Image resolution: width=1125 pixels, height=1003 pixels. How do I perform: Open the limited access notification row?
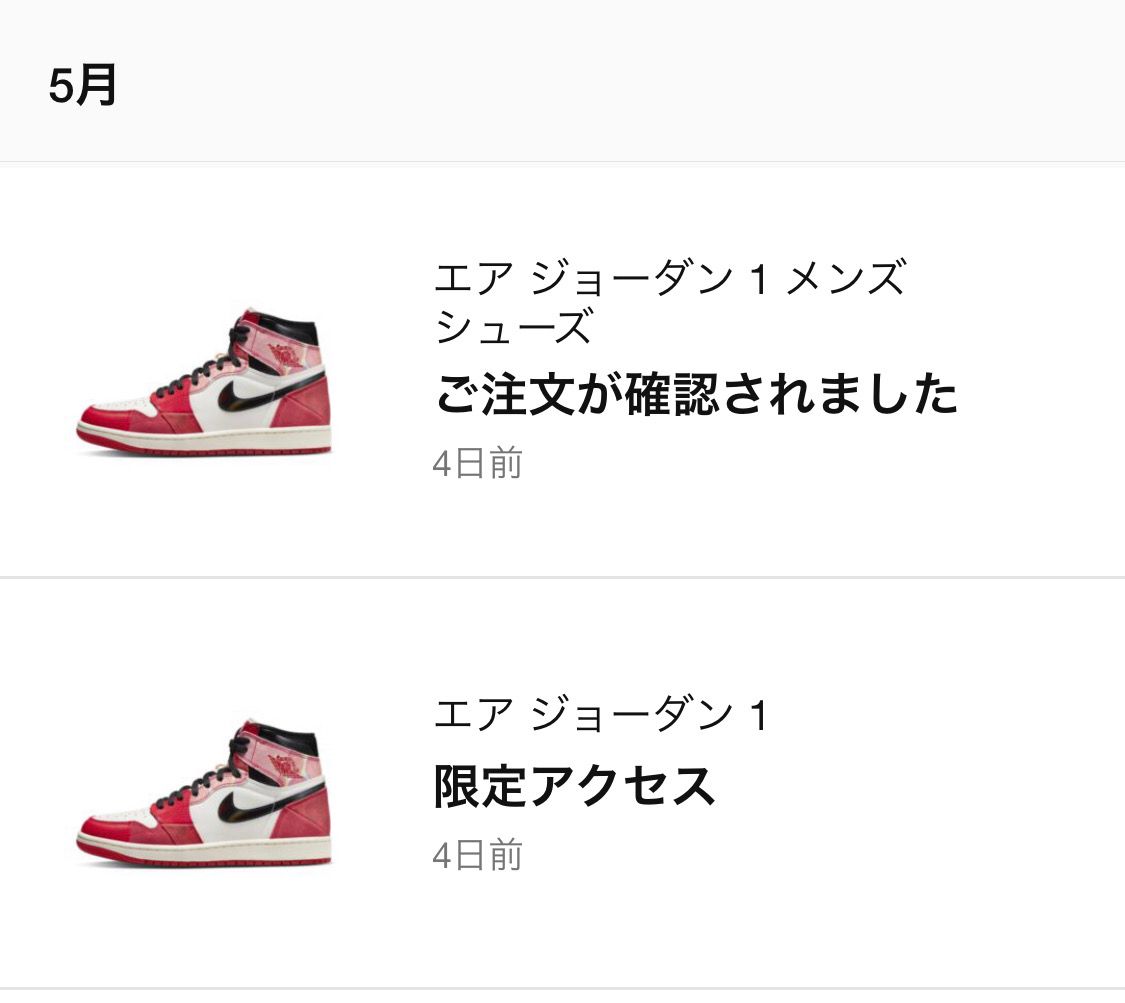[562, 783]
